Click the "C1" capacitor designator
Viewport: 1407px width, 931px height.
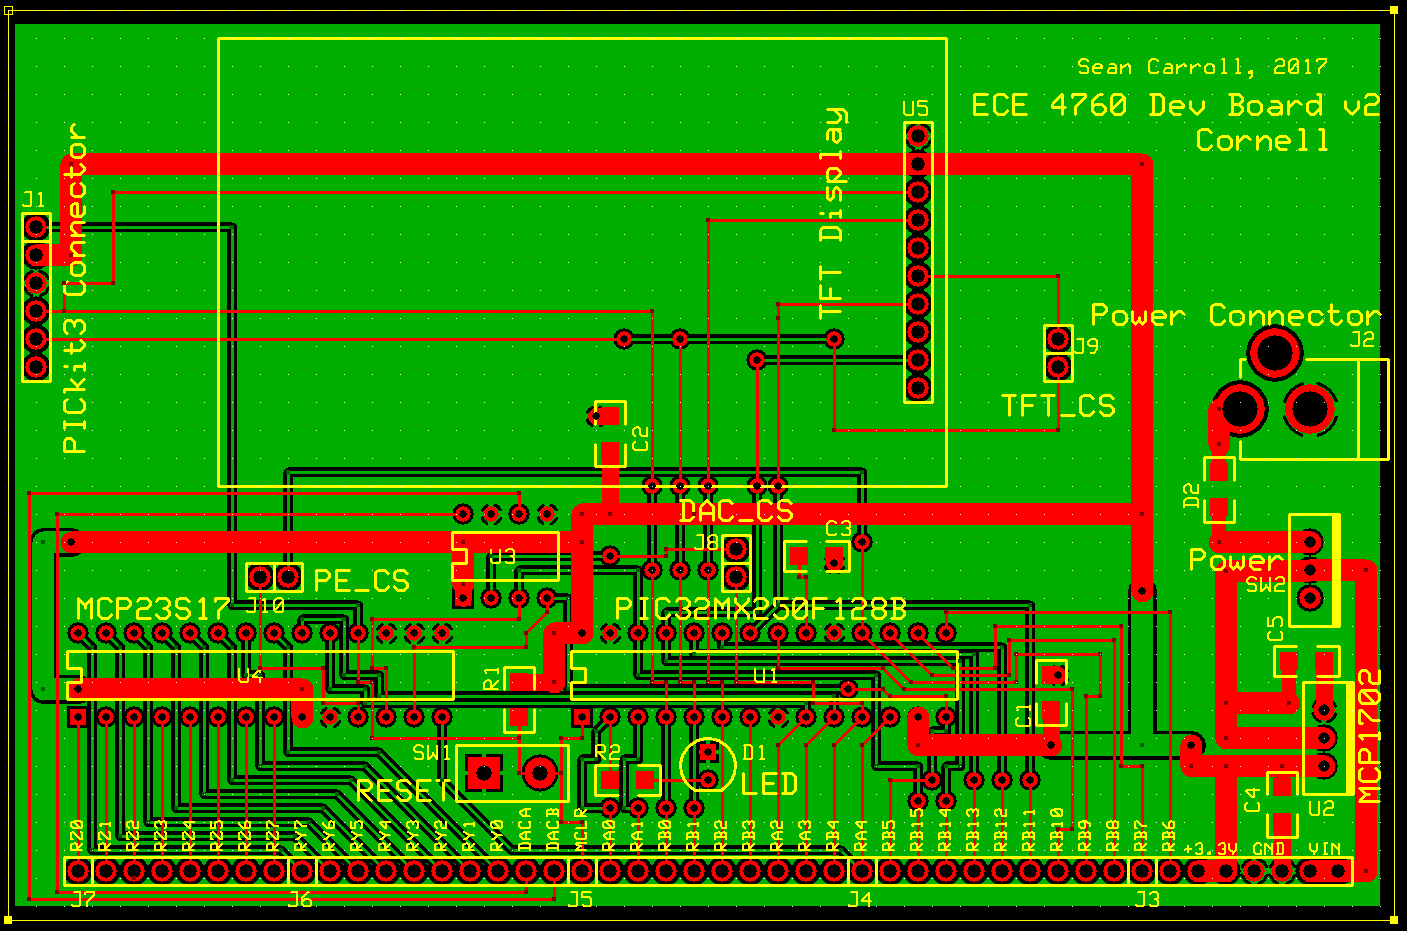pos(1023,715)
